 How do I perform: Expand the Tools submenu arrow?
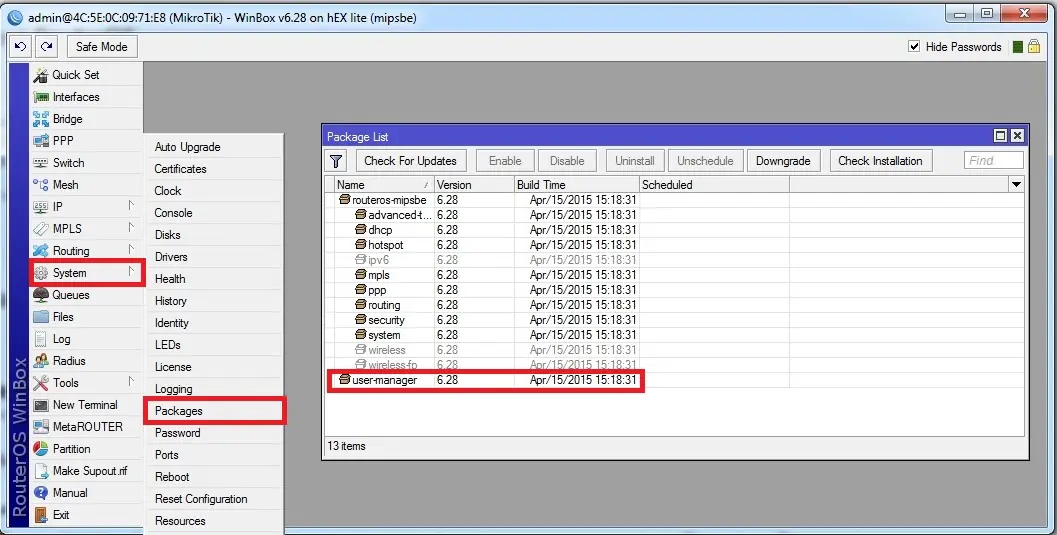(131, 381)
